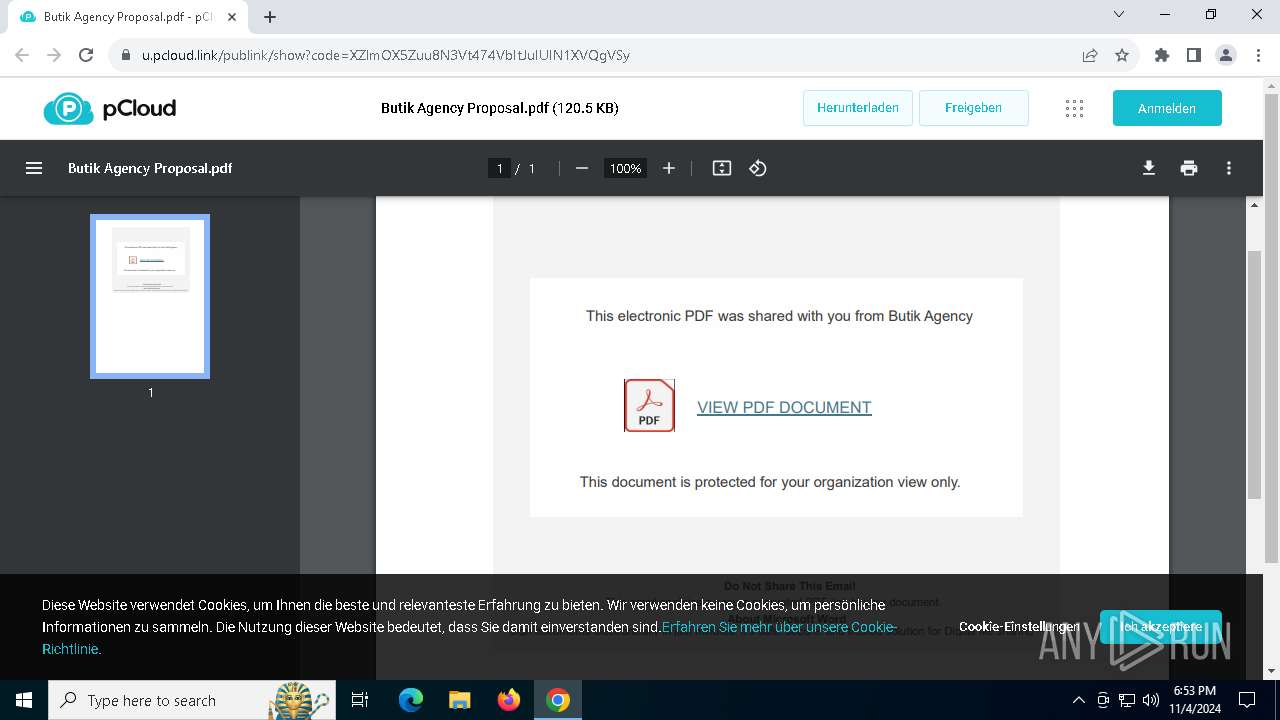Open File Explorer from taskbar
Screen dimensions: 1280x720
tap(460, 700)
